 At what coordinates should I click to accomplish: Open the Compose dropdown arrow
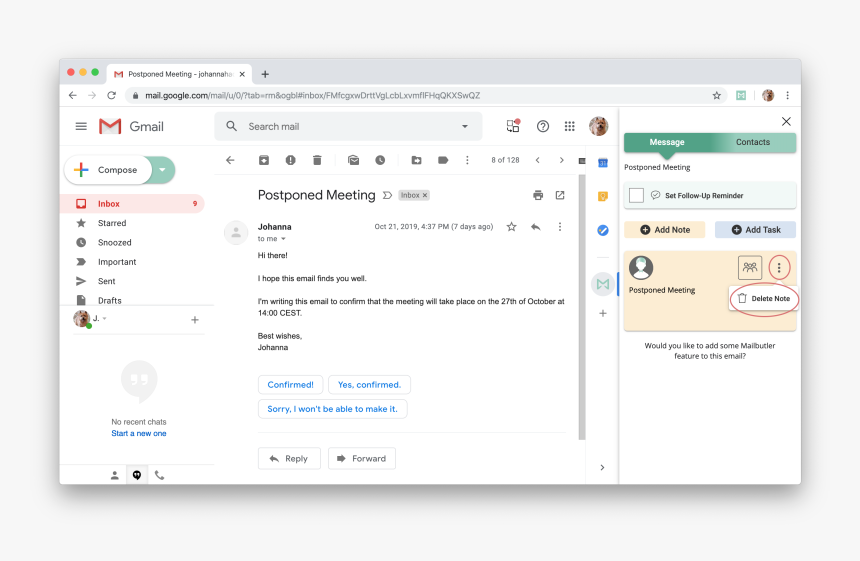162,170
